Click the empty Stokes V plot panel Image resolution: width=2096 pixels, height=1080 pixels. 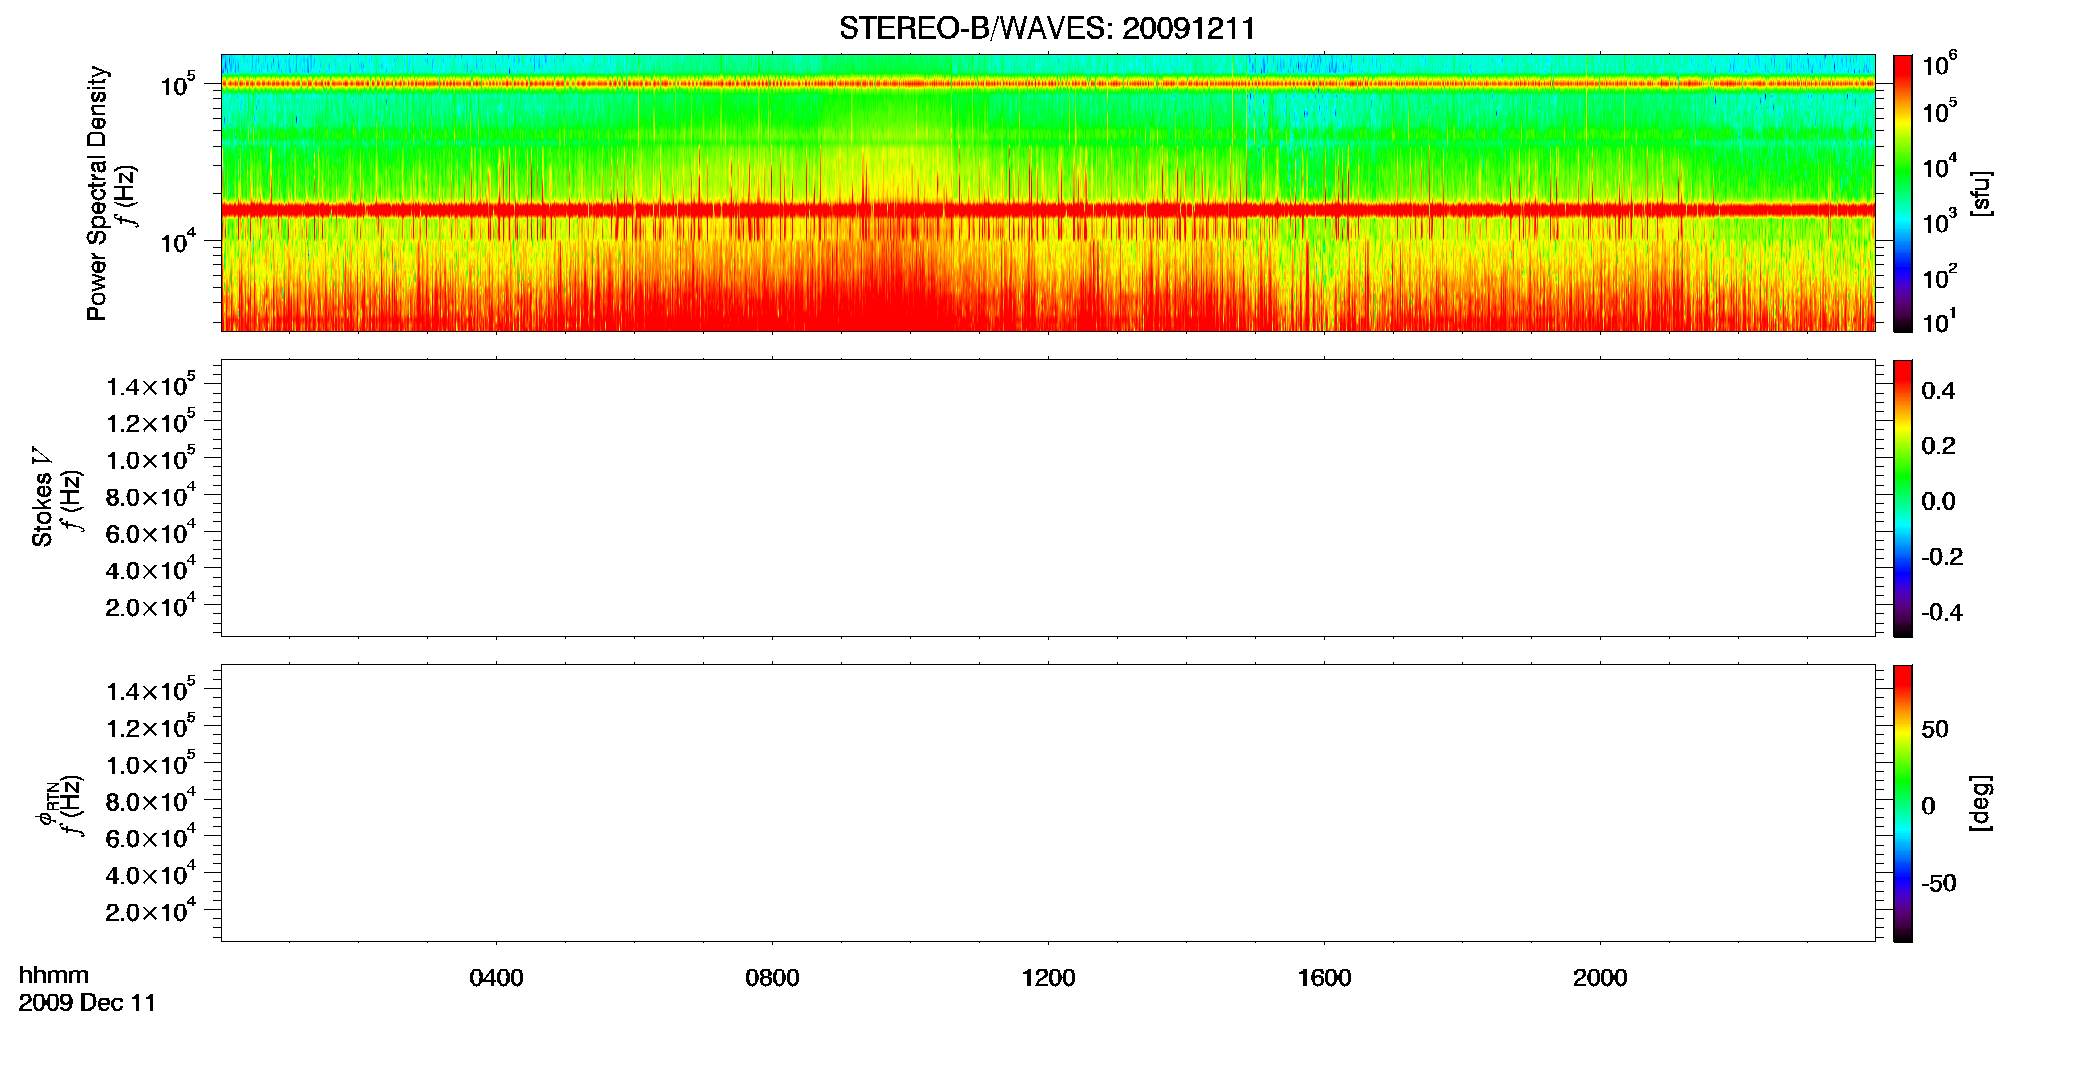1047,498
